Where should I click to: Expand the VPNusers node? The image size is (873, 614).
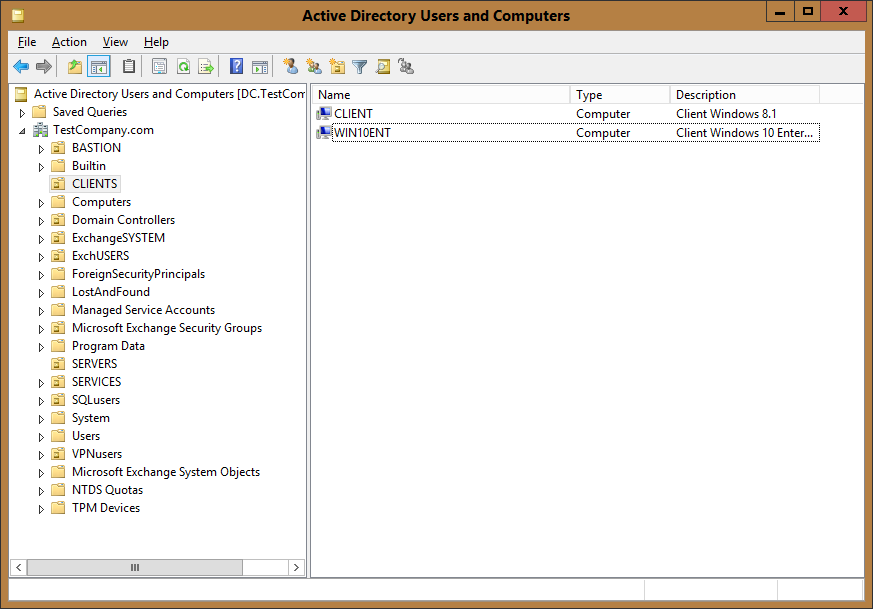click(x=41, y=455)
